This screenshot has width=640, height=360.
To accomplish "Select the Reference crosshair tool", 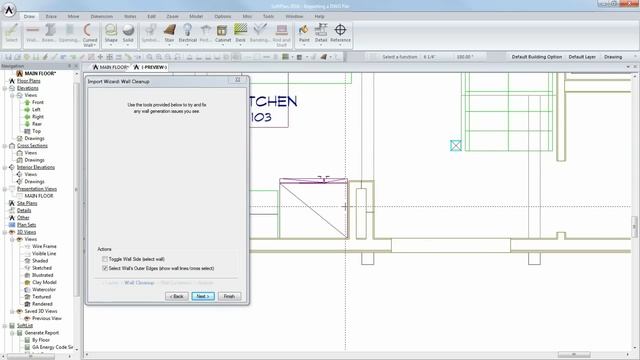I will coord(340,33).
